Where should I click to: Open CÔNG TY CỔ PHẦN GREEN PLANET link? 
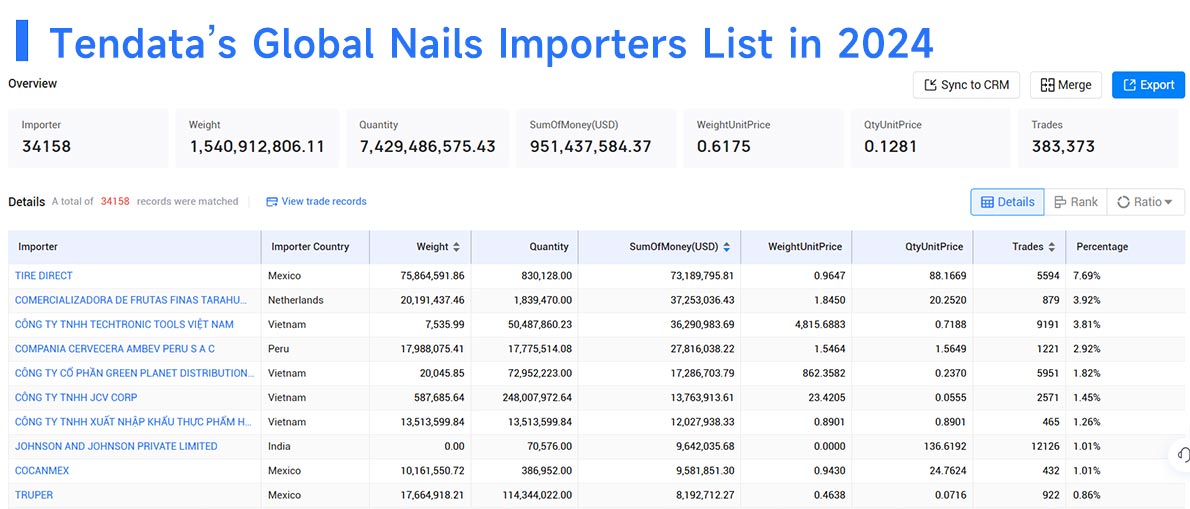(x=135, y=373)
